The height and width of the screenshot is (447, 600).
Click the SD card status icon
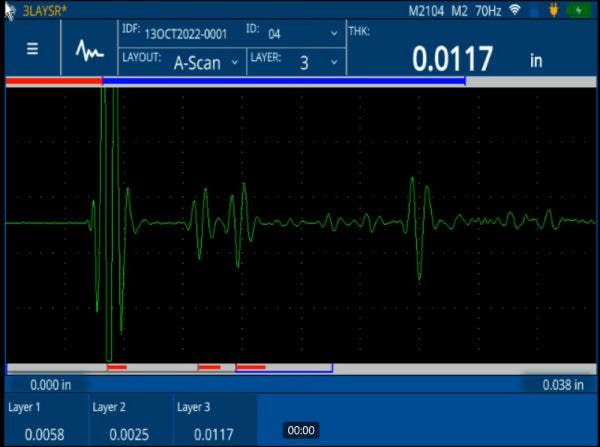click(534, 9)
